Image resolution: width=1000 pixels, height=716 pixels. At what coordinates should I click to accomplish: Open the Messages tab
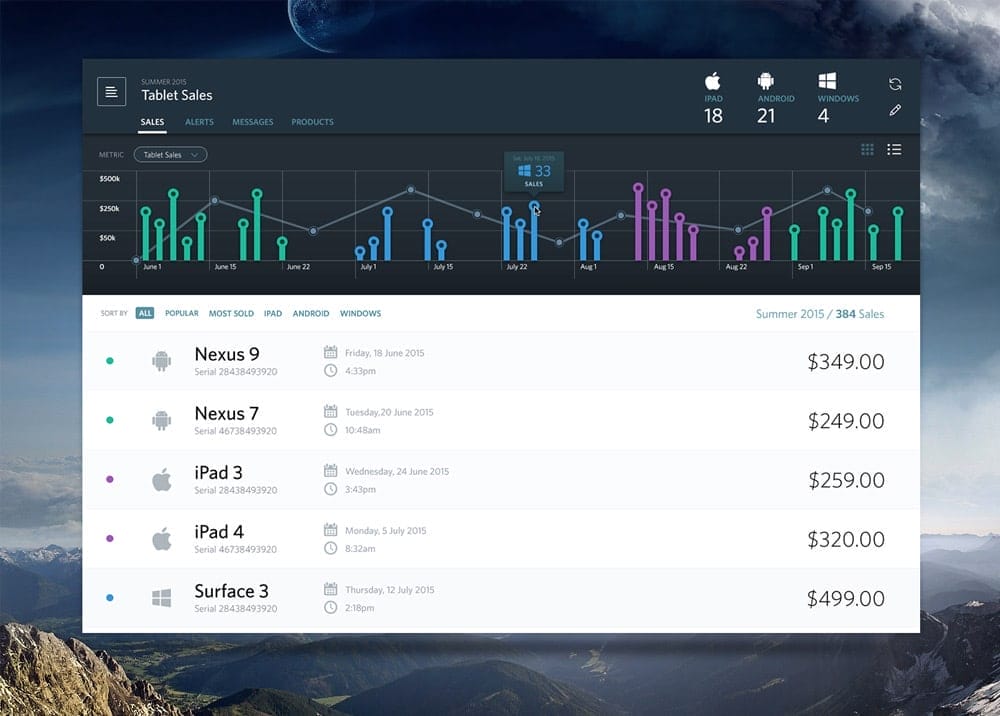pos(253,122)
